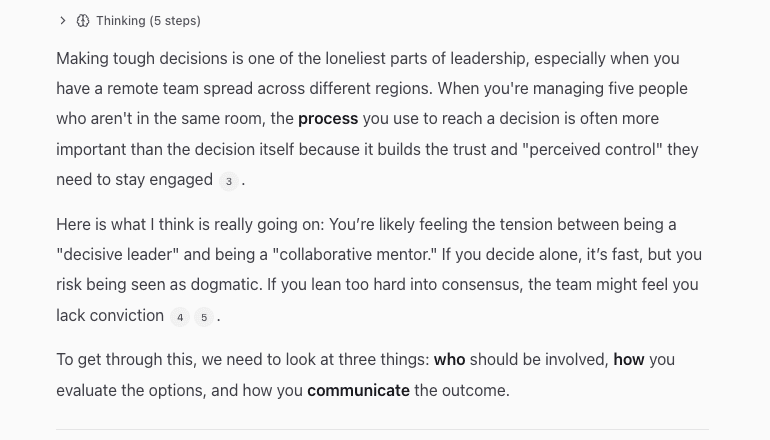Click the bold word "process"
The height and width of the screenshot is (440, 770).
point(328,119)
